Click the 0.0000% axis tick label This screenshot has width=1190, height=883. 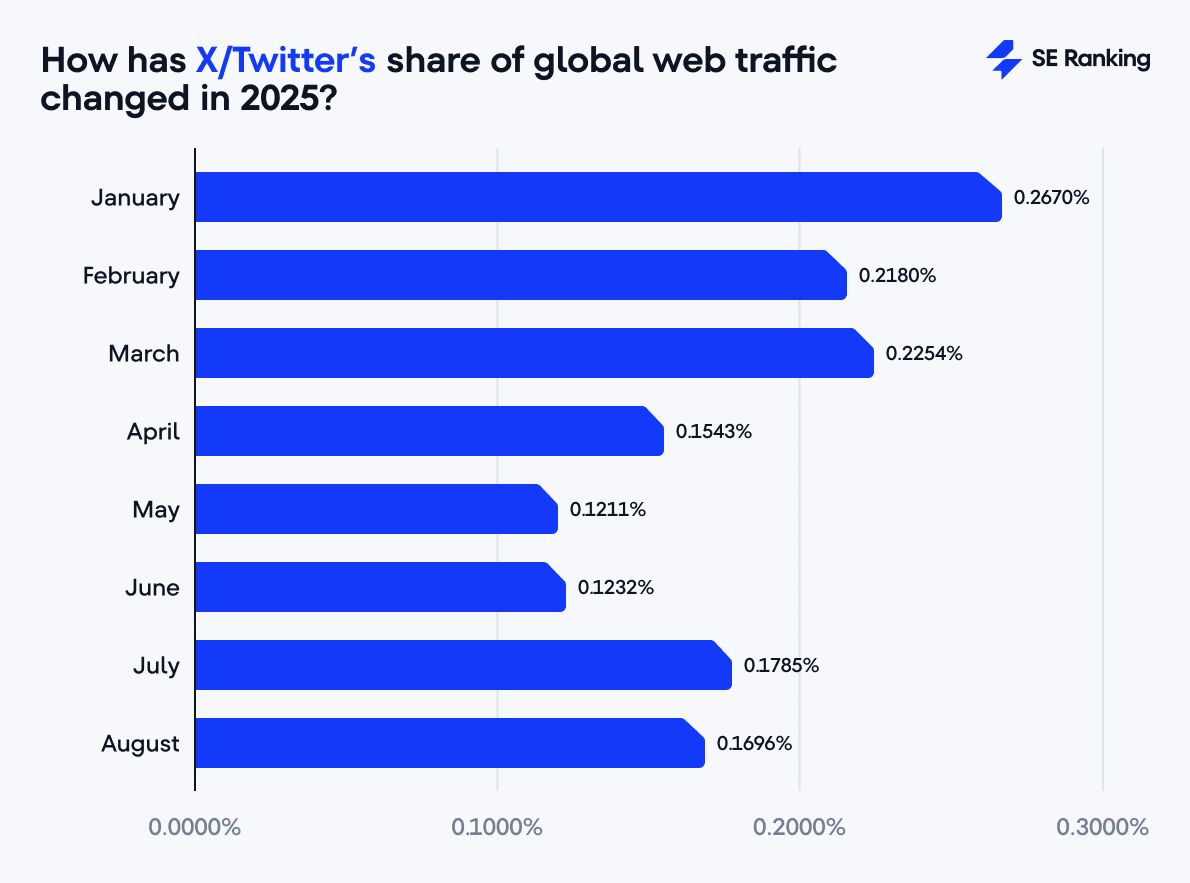194,828
